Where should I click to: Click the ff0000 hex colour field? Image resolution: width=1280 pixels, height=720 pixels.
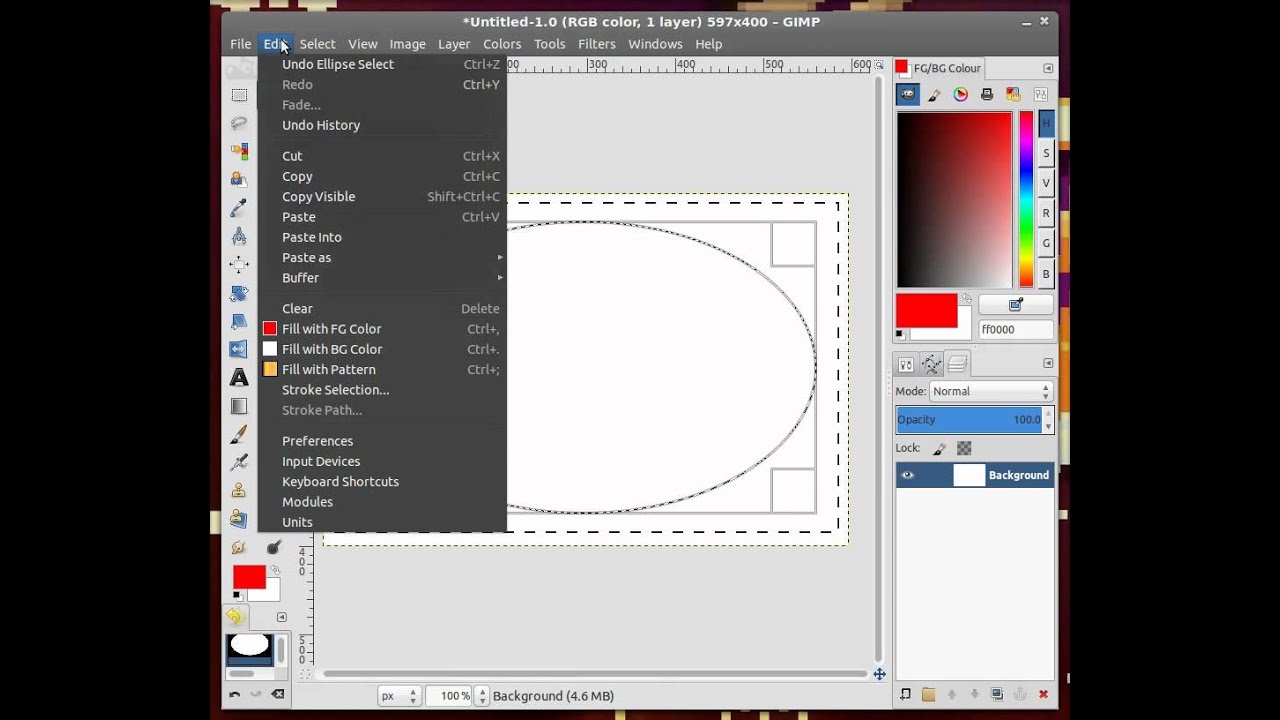pos(1016,329)
